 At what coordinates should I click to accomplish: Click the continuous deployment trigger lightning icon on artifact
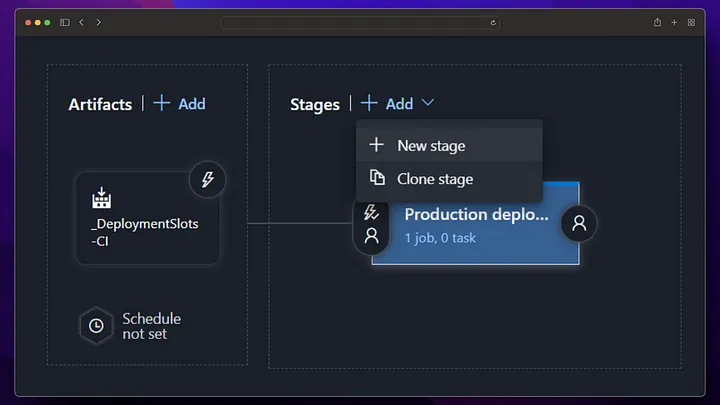click(208, 180)
